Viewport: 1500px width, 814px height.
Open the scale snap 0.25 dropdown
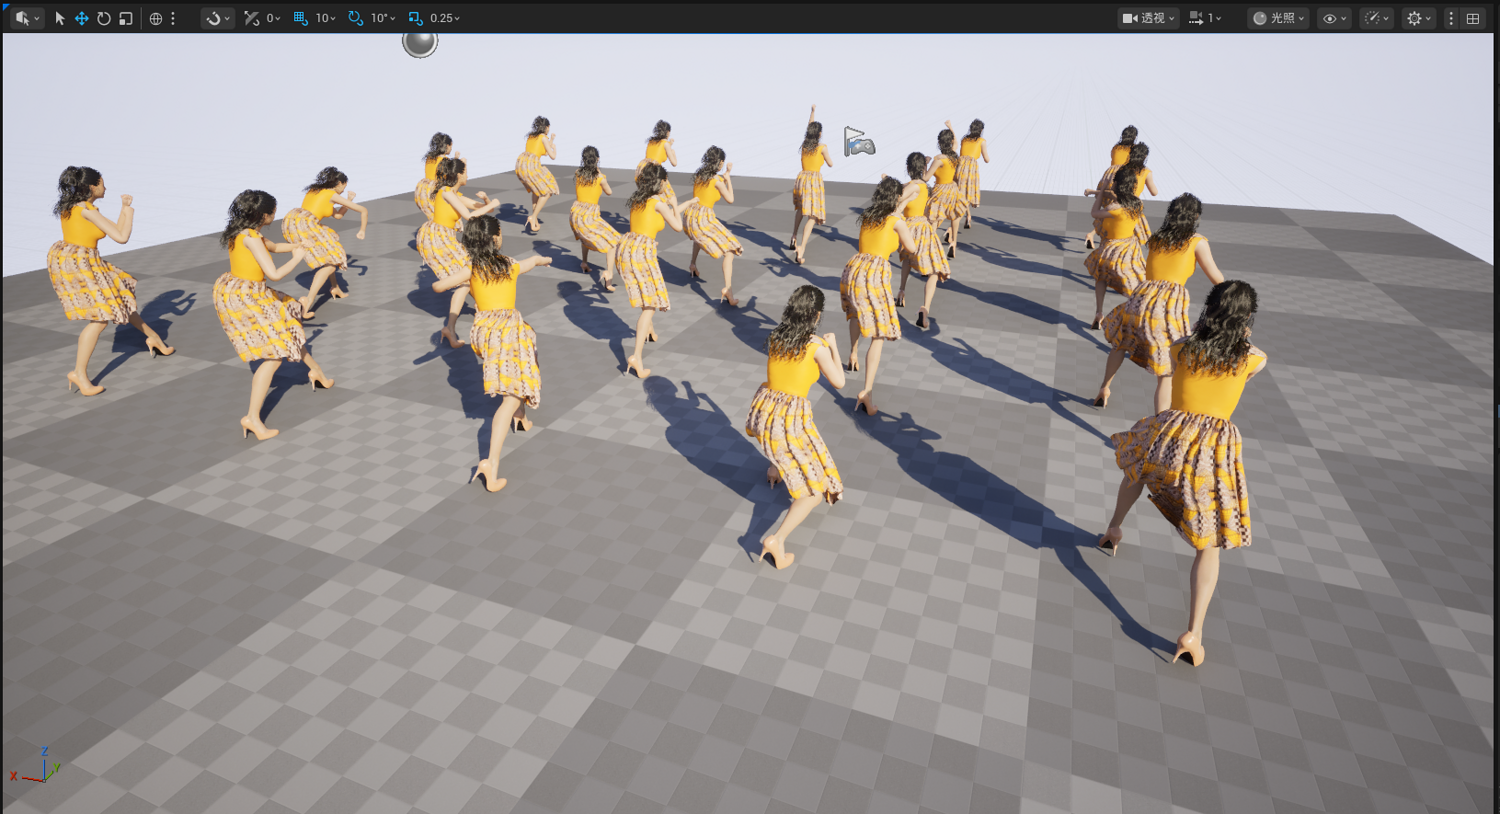coord(445,18)
